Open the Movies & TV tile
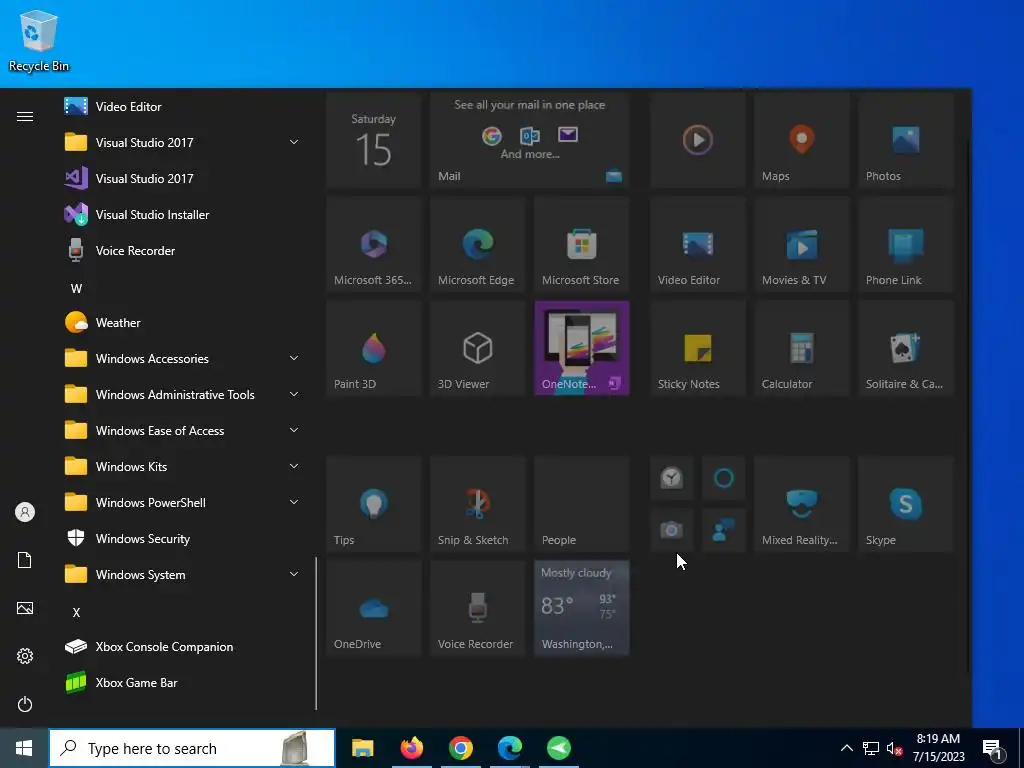This screenshot has height=768, width=1024. (801, 244)
